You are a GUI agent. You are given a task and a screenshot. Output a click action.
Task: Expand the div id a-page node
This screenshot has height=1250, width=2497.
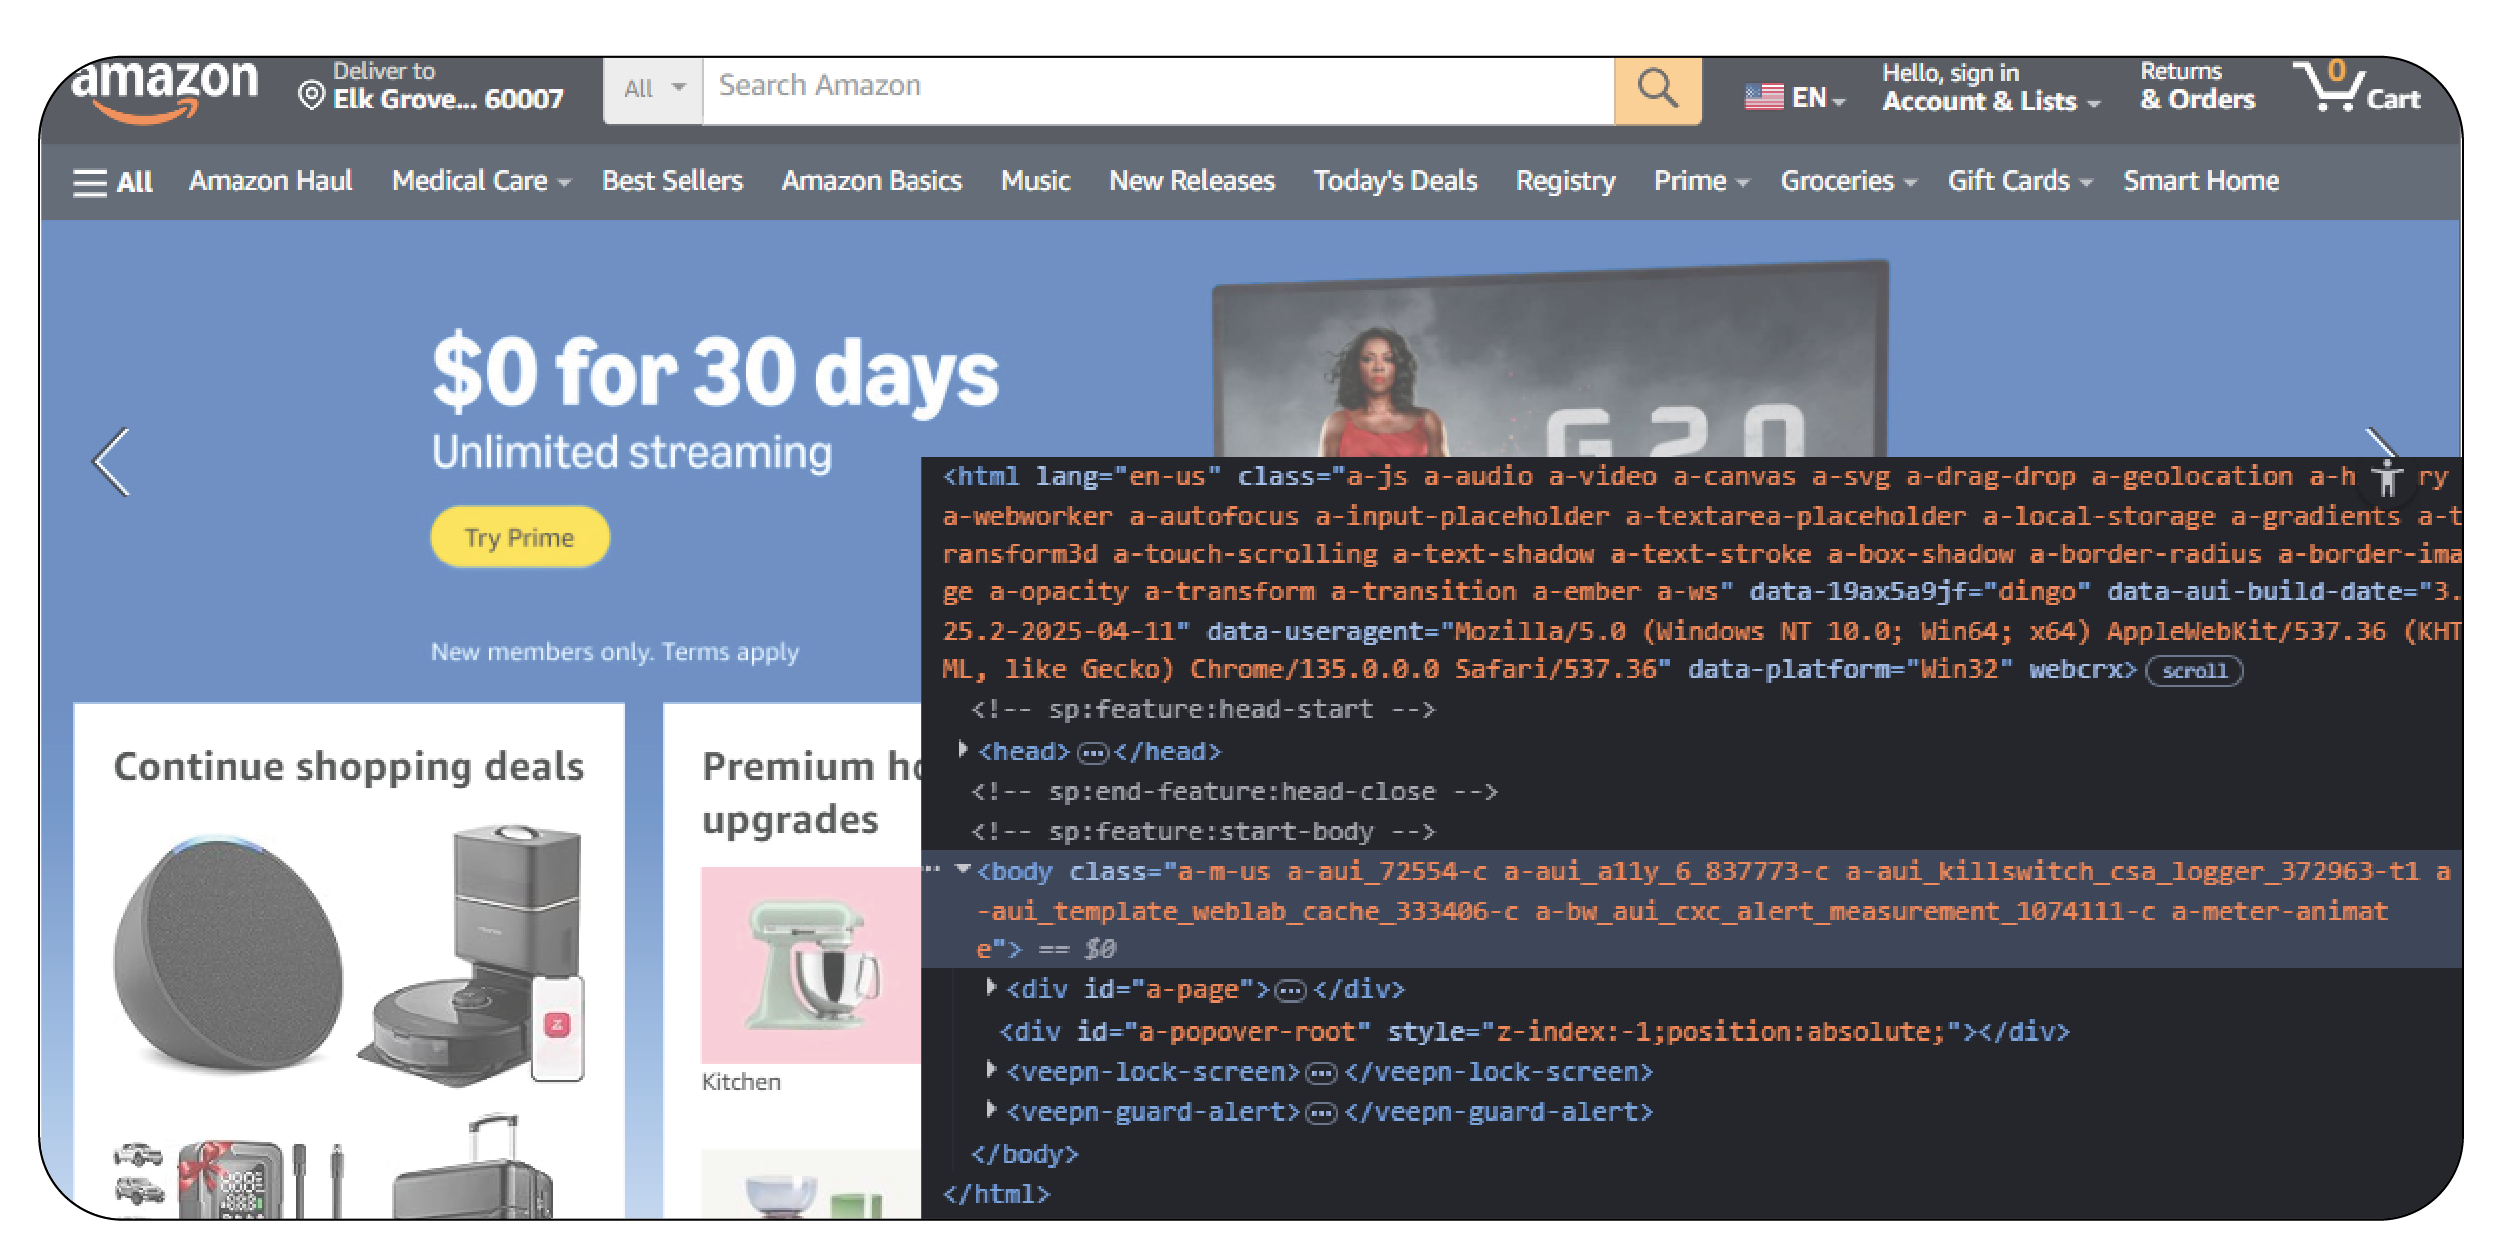(990, 988)
